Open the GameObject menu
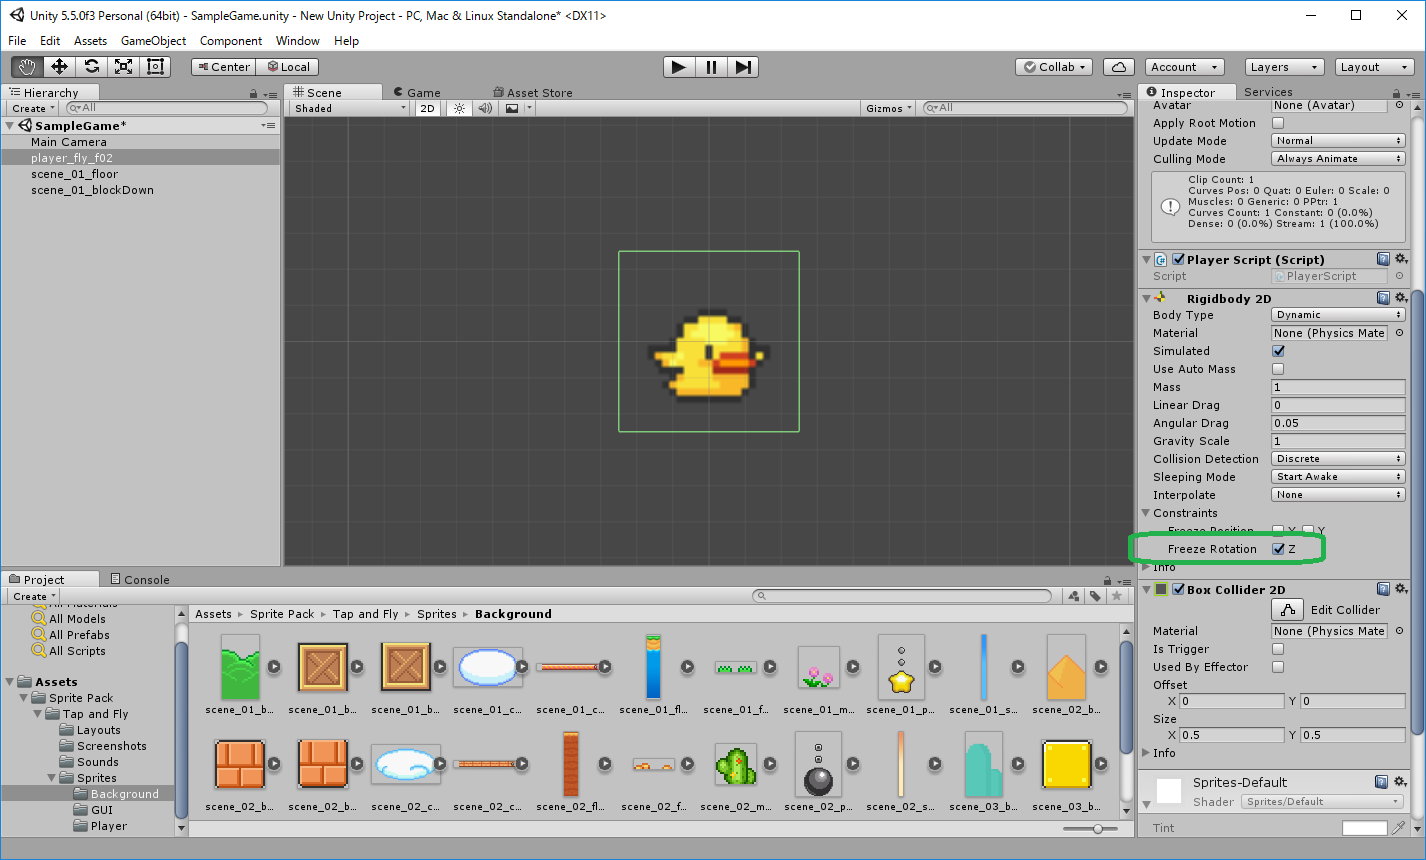Image resolution: width=1426 pixels, height=860 pixels. tap(153, 41)
